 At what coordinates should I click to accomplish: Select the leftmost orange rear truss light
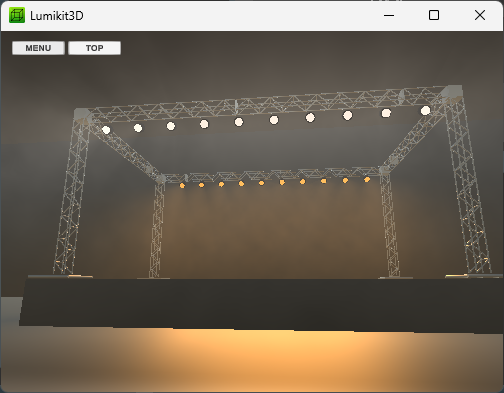click(x=182, y=185)
